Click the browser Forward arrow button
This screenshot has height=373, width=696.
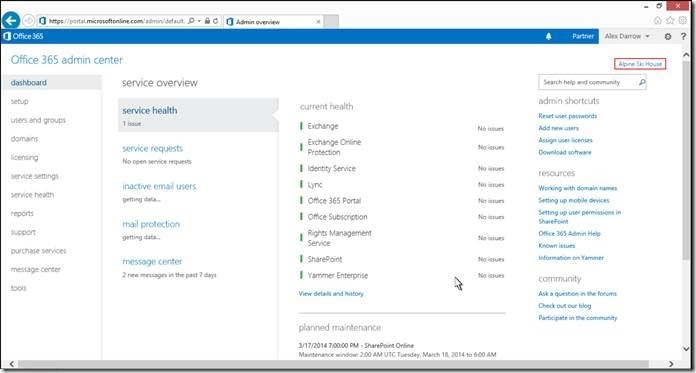[x=28, y=20]
